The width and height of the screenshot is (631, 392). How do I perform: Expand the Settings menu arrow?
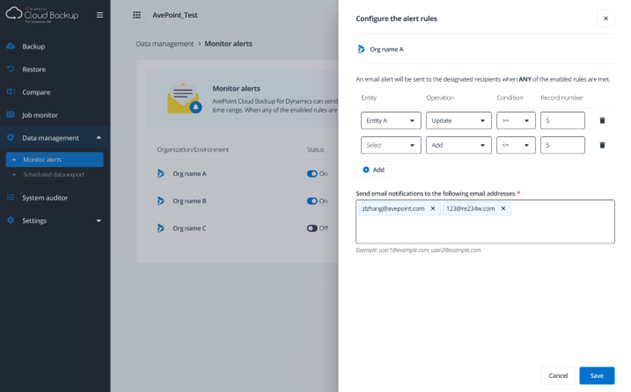(x=99, y=221)
